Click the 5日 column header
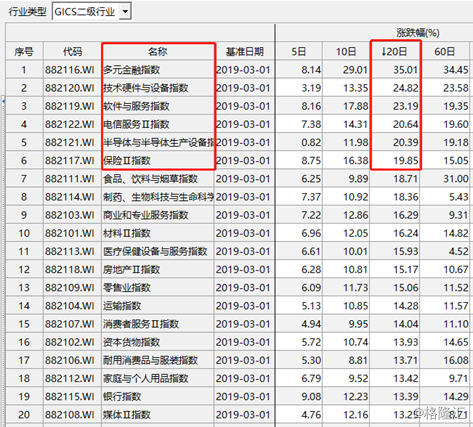 coord(299,51)
